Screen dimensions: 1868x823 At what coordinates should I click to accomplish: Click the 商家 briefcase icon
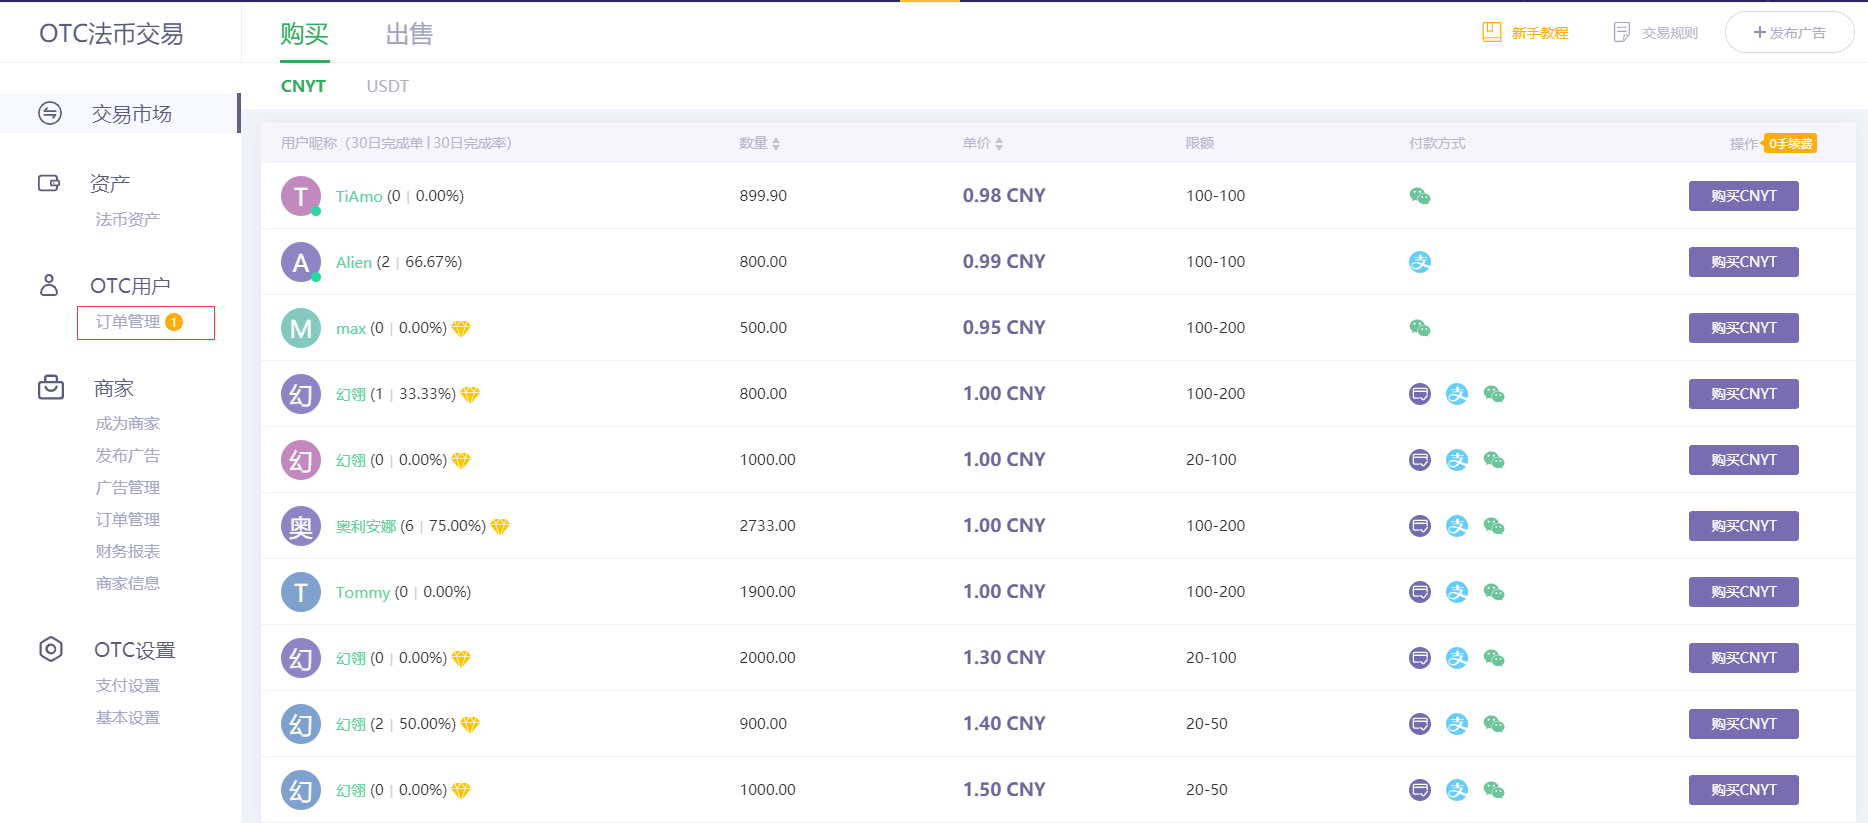(x=51, y=387)
